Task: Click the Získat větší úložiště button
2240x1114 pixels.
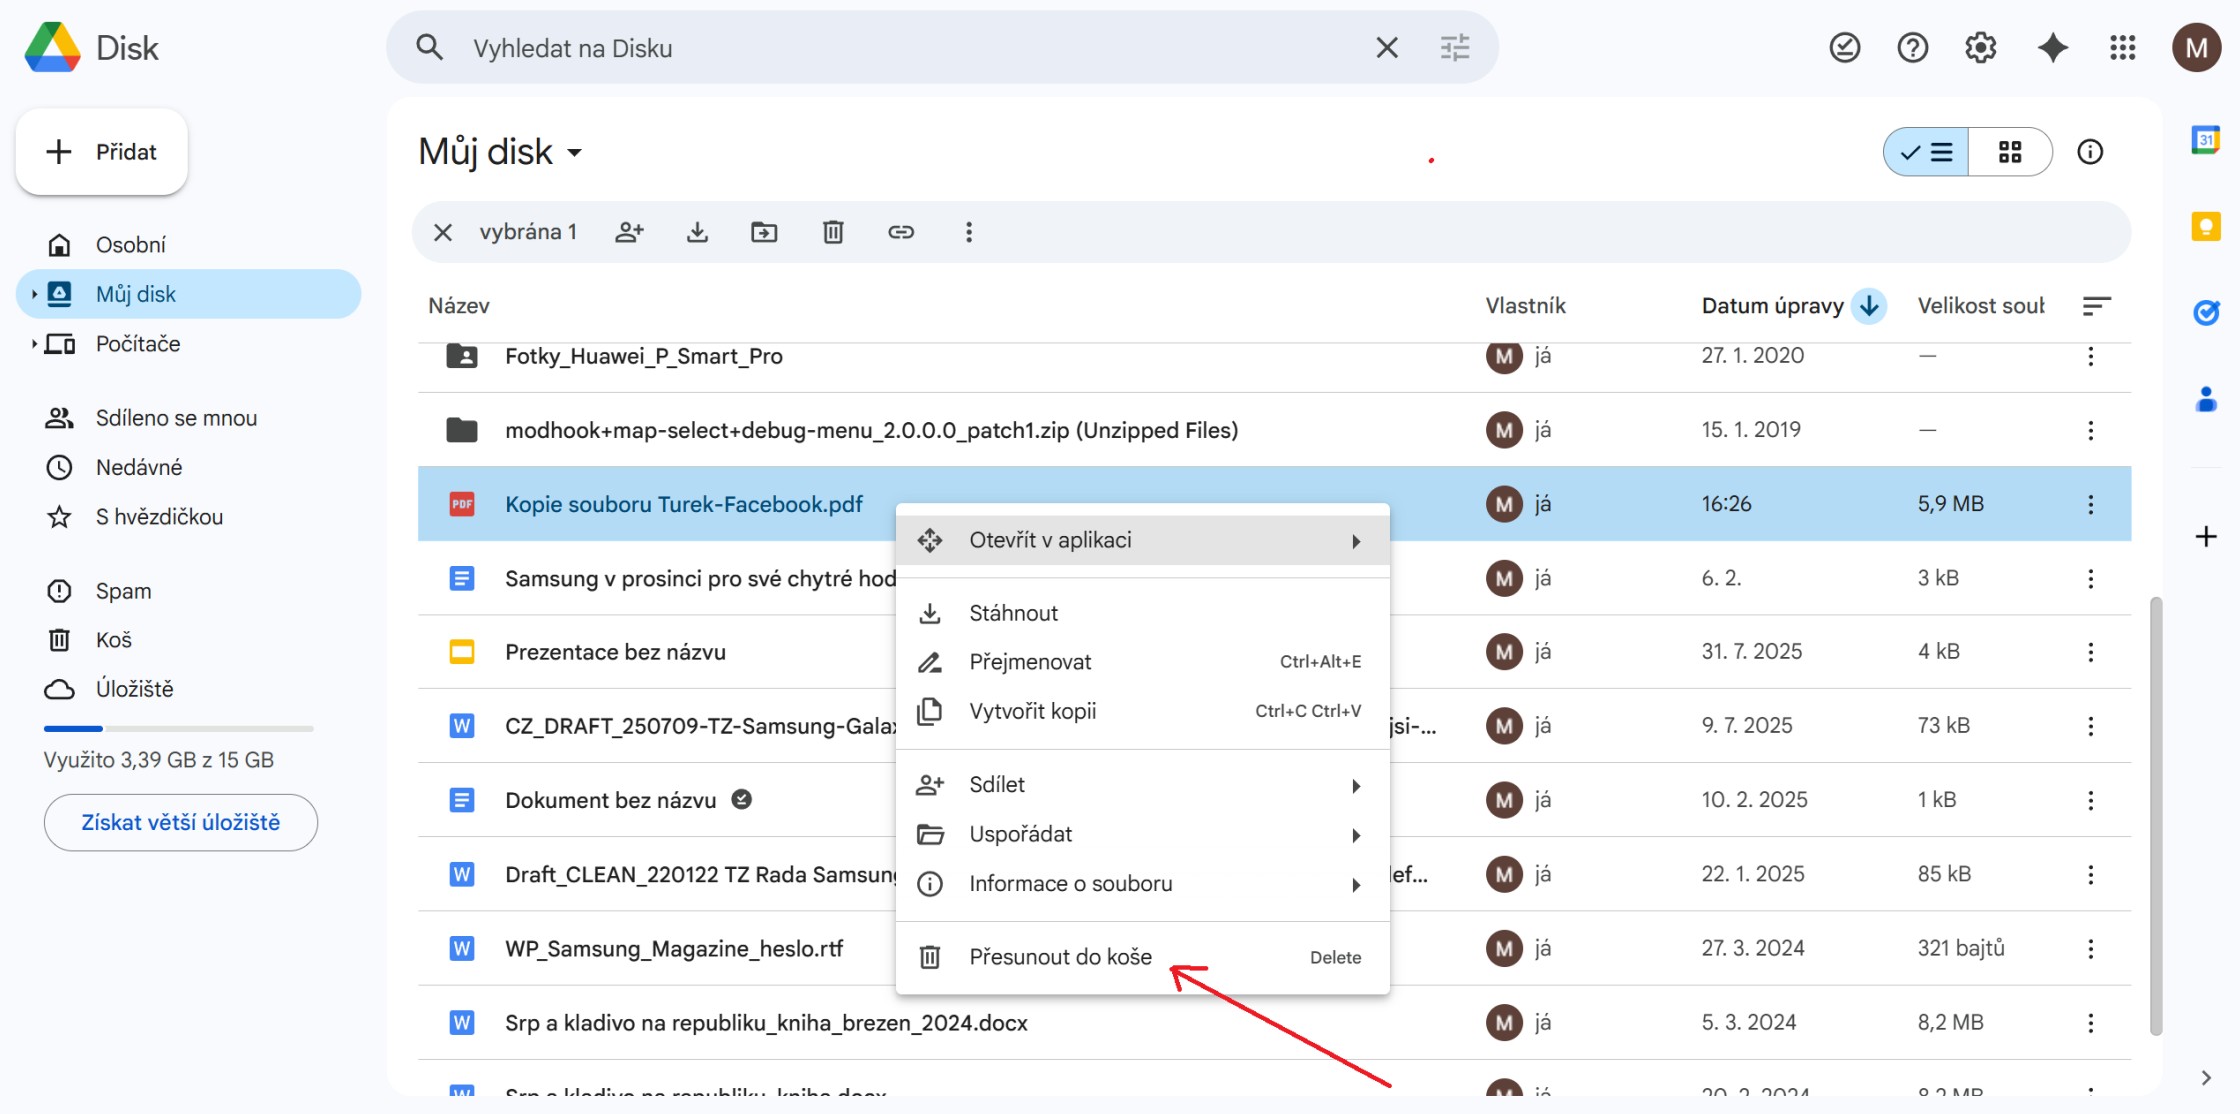Action: (181, 822)
